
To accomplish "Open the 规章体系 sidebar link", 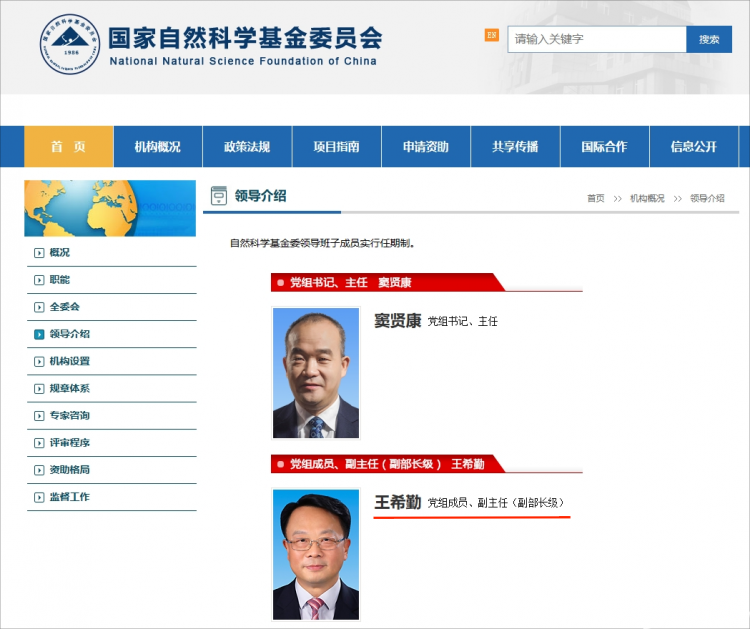I will [69, 388].
